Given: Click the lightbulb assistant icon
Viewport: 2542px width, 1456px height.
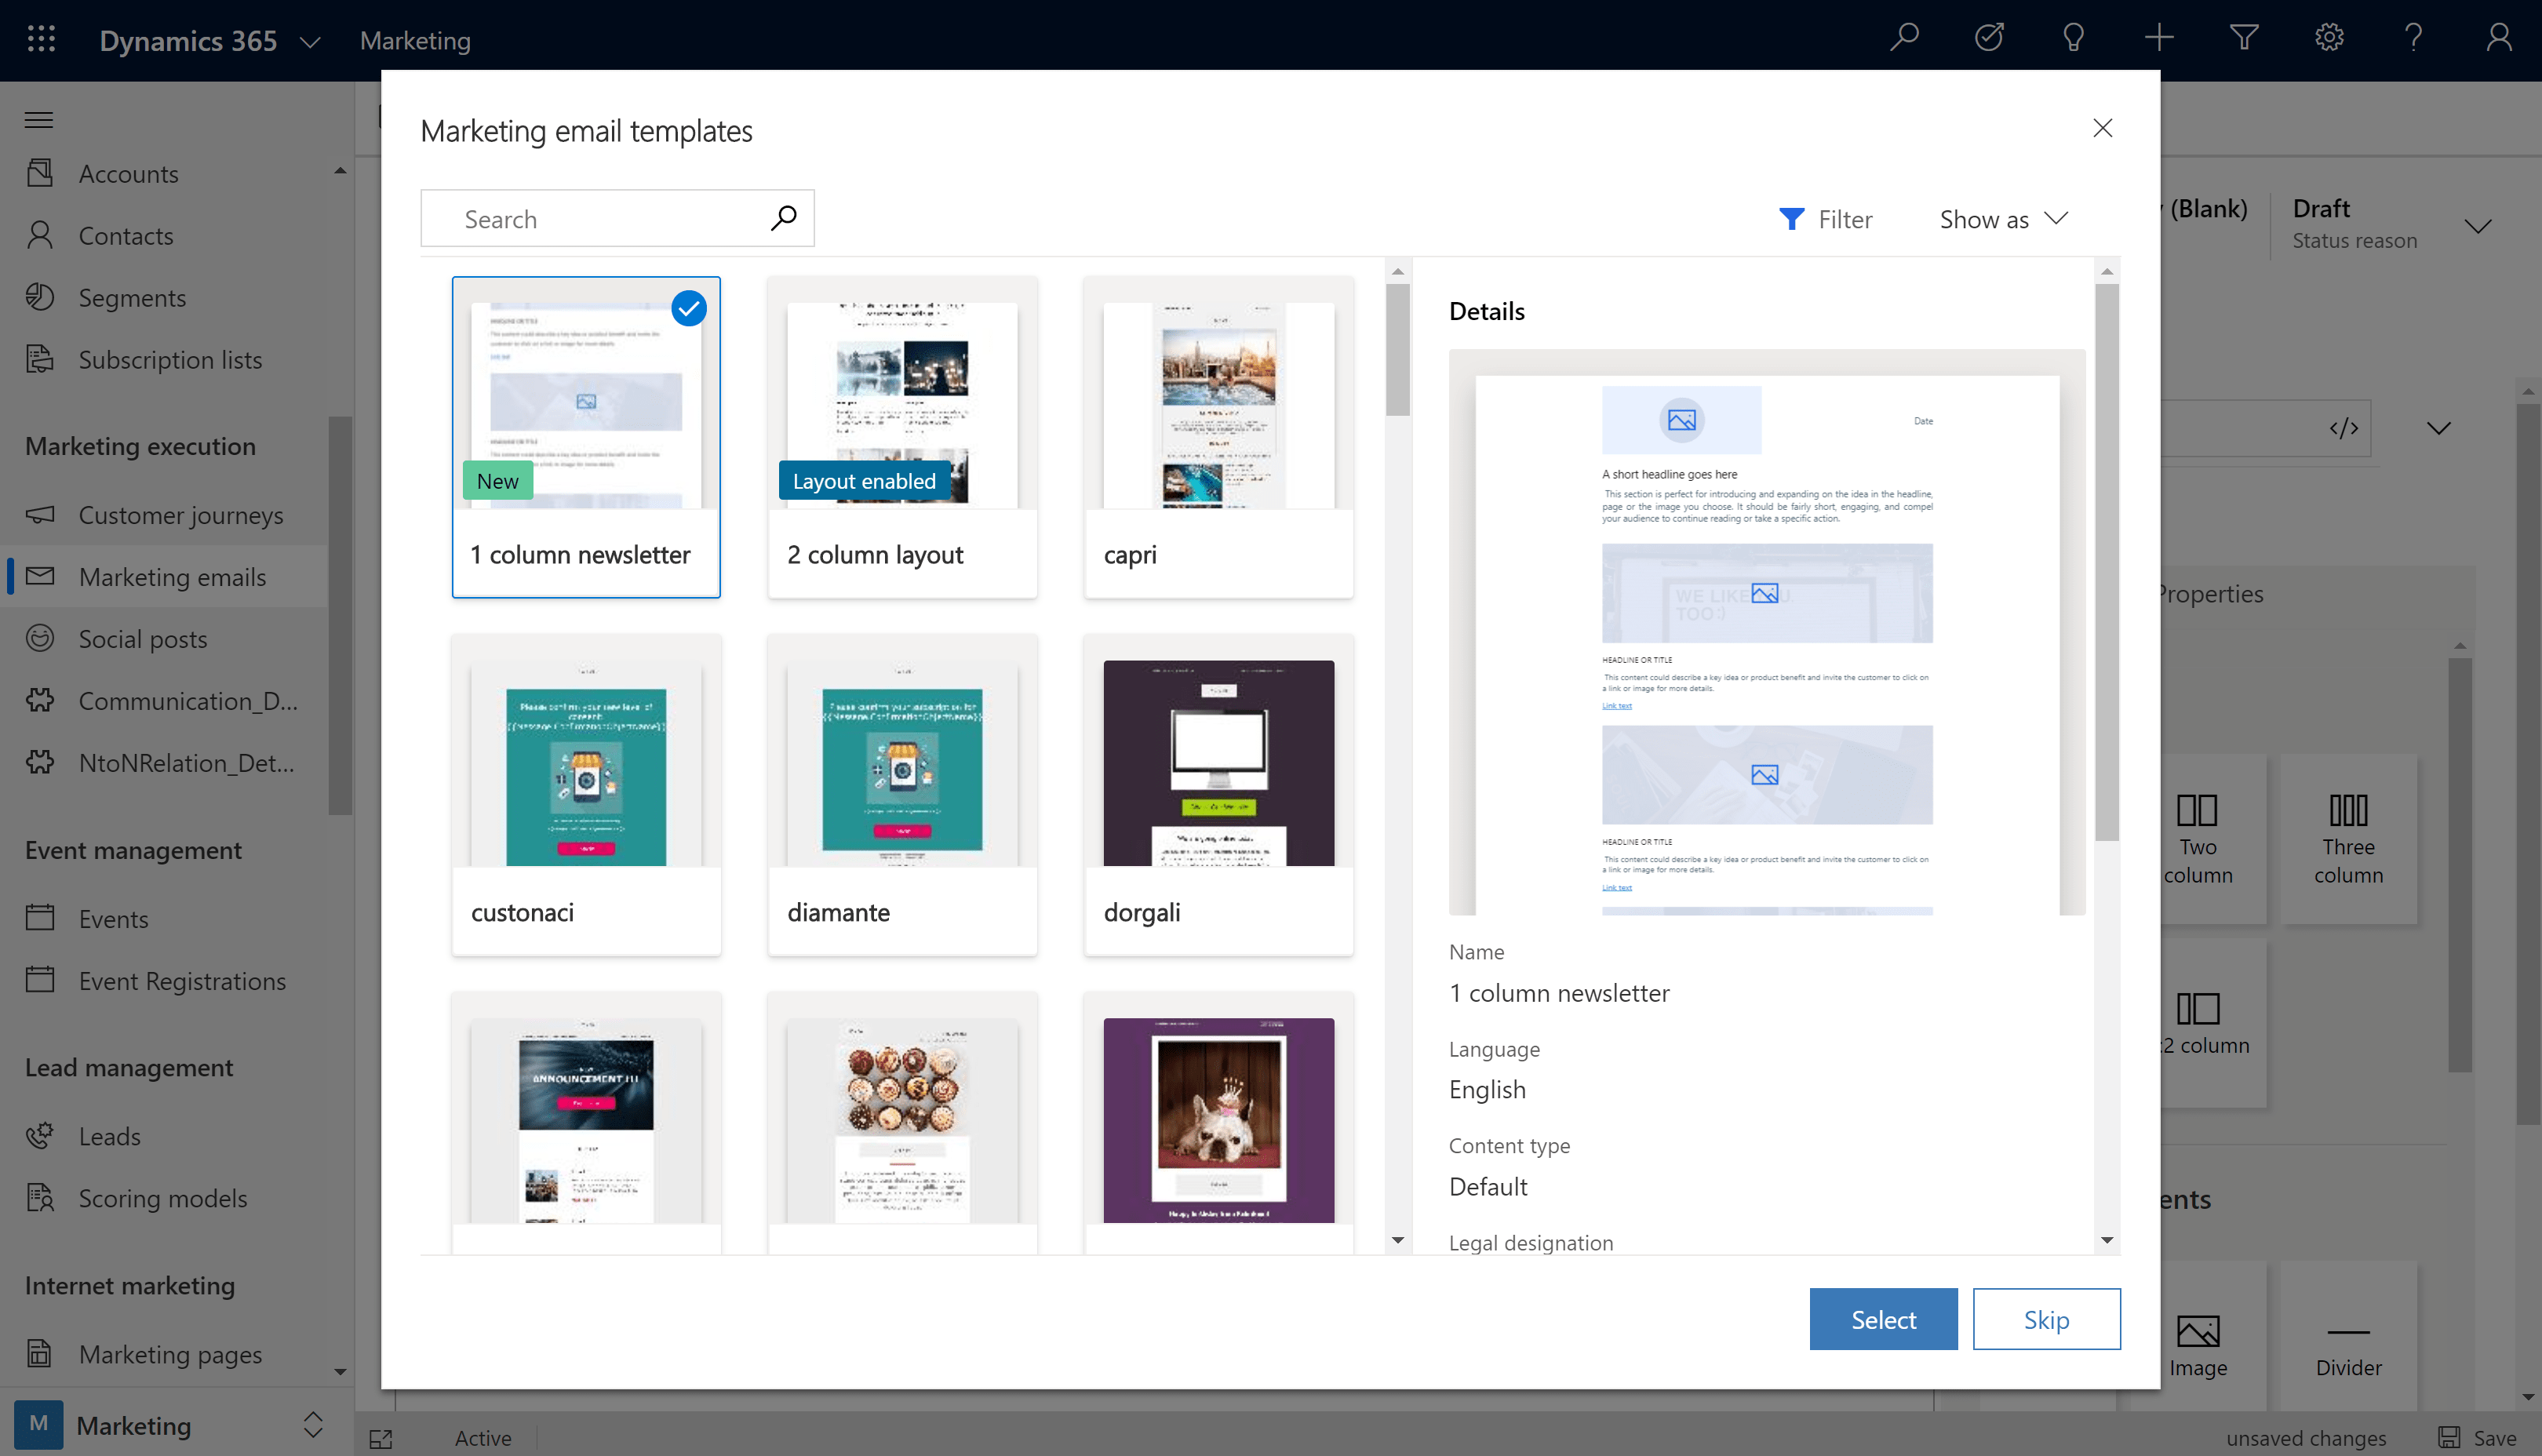Looking at the screenshot, I should (2073, 38).
